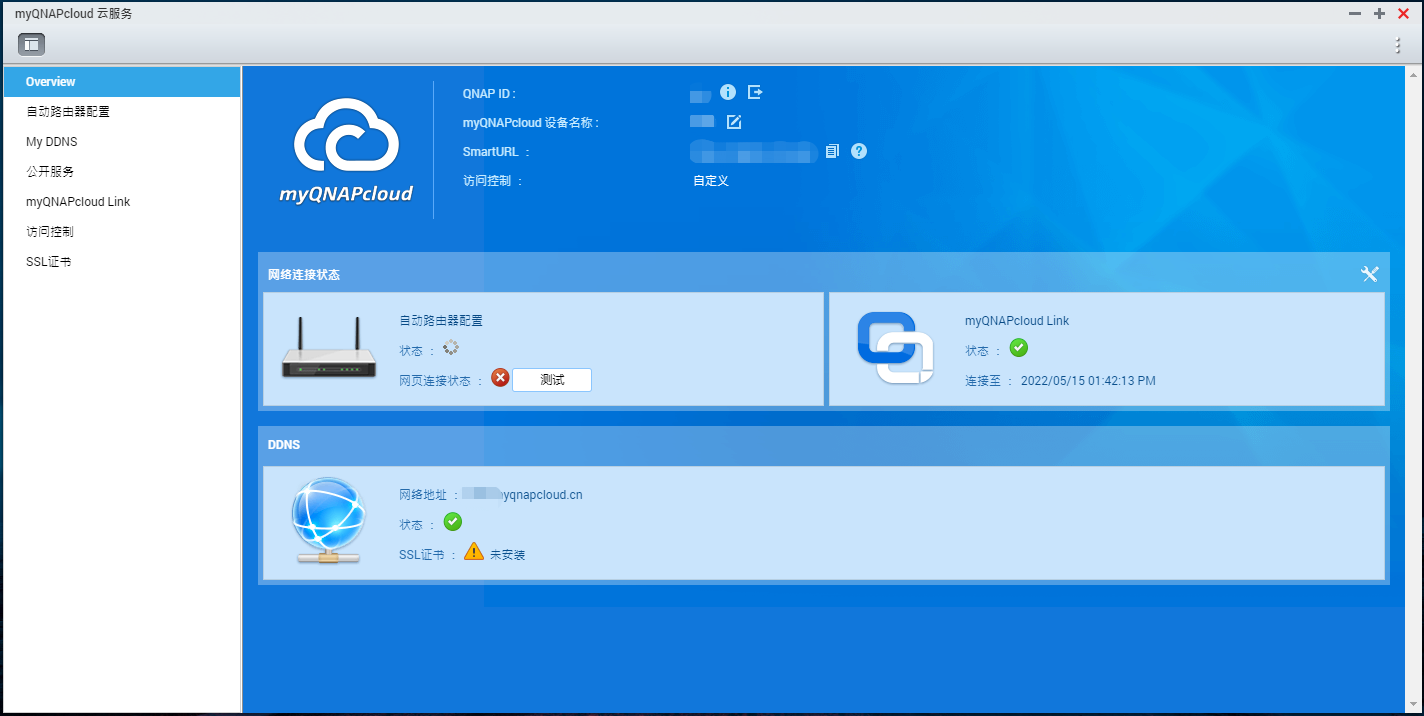Click the blurred SmartURL value
The height and width of the screenshot is (716, 1424).
pyautogui.click(x=754, y=151)
